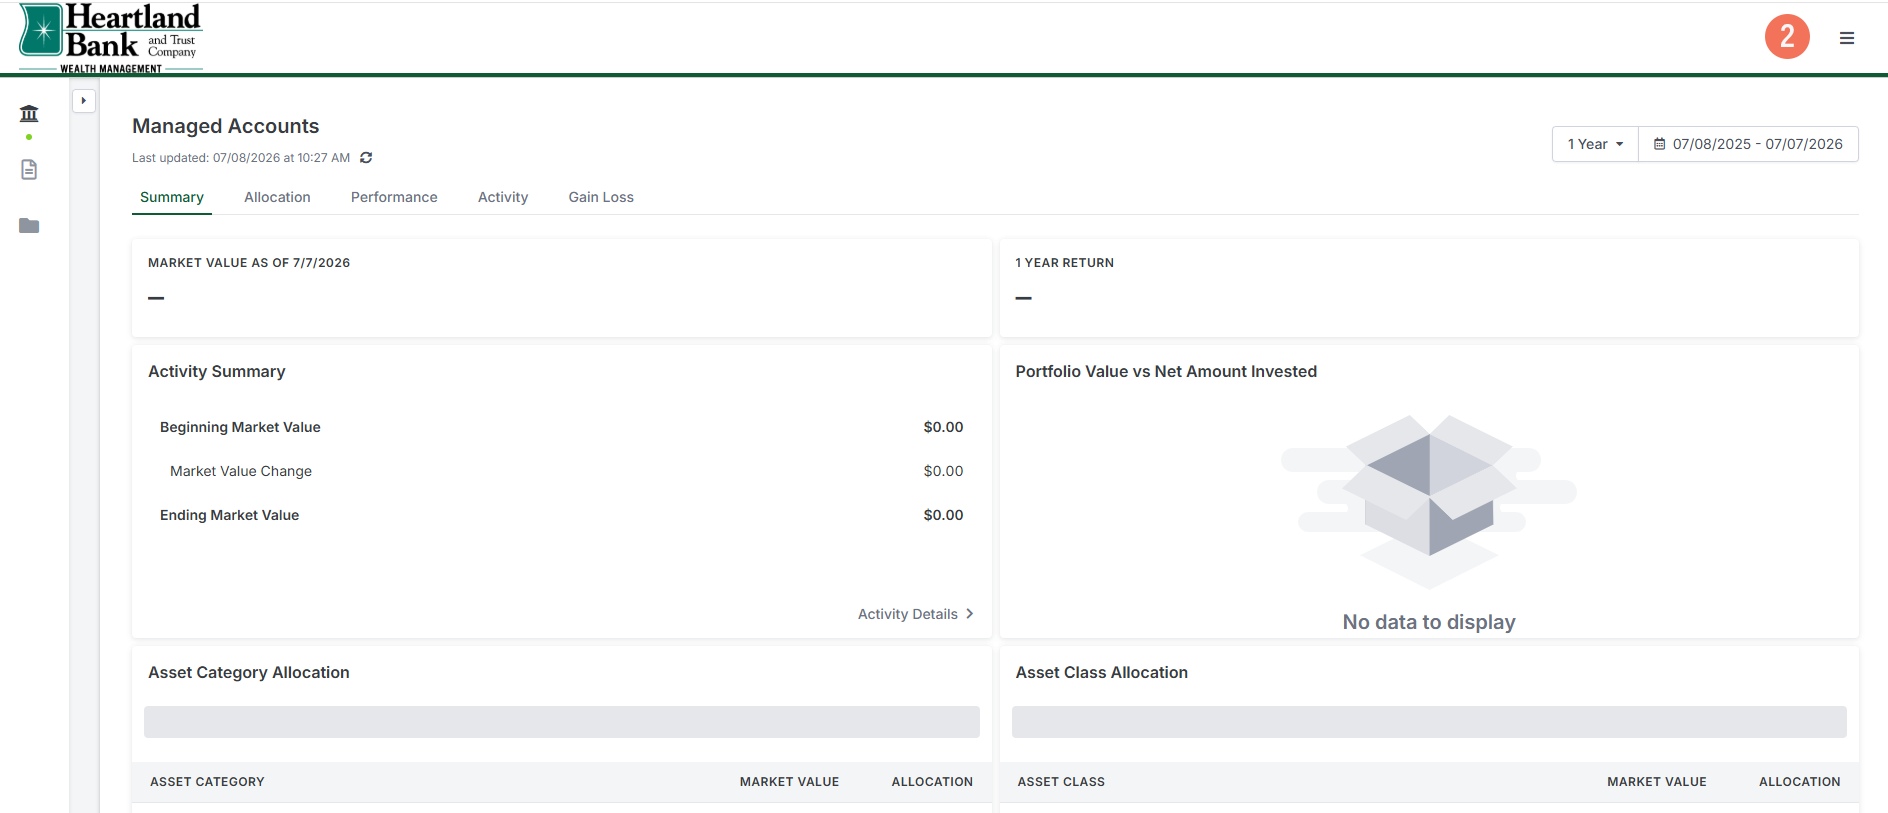This screenshot has height=813, width=1888.
Task: Open the user avatar numbered 2
Action: pyautogui.click(x=1787, y=37)
